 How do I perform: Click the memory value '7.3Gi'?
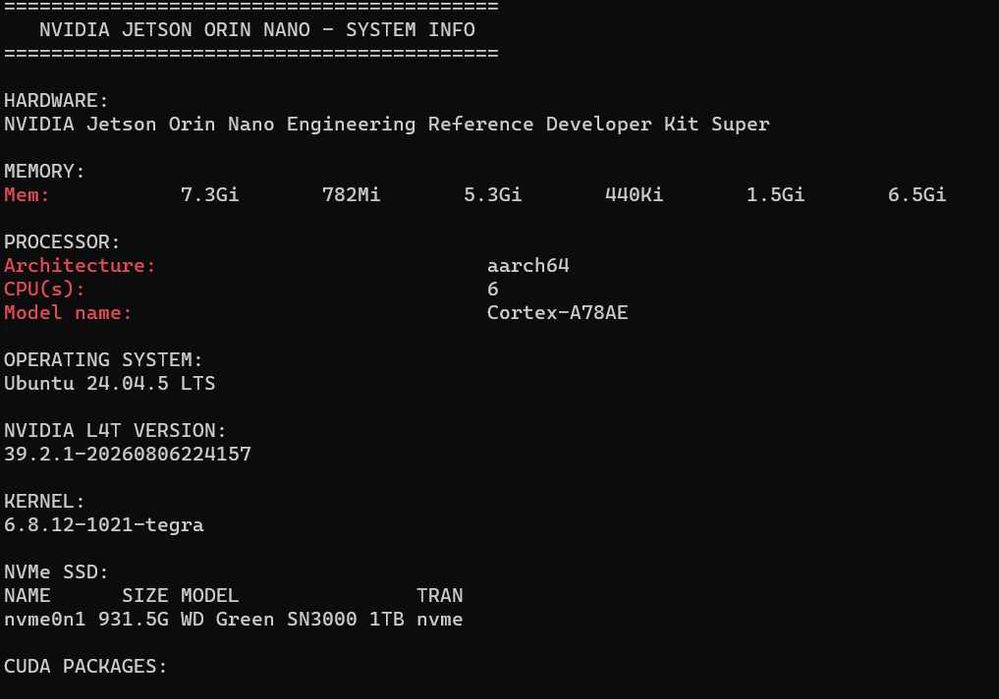coord(210,195)
